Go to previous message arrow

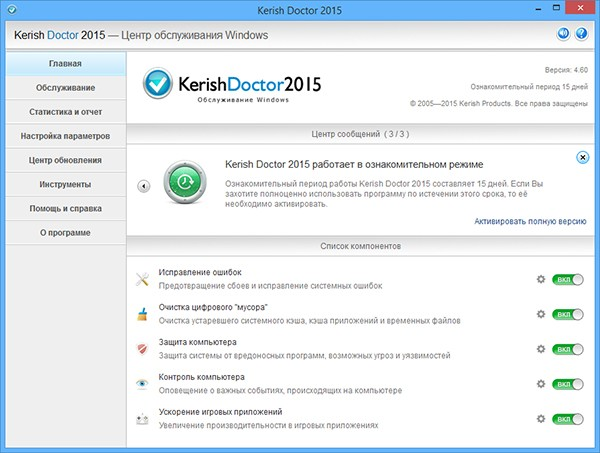pos(144,186)
